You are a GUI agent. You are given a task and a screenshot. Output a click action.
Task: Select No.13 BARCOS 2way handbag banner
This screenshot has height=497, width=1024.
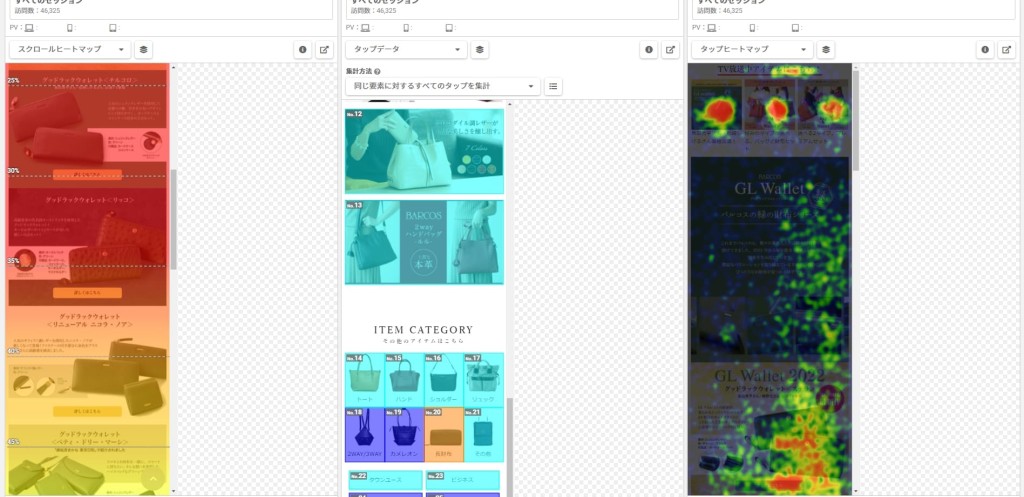click(424, 242)
